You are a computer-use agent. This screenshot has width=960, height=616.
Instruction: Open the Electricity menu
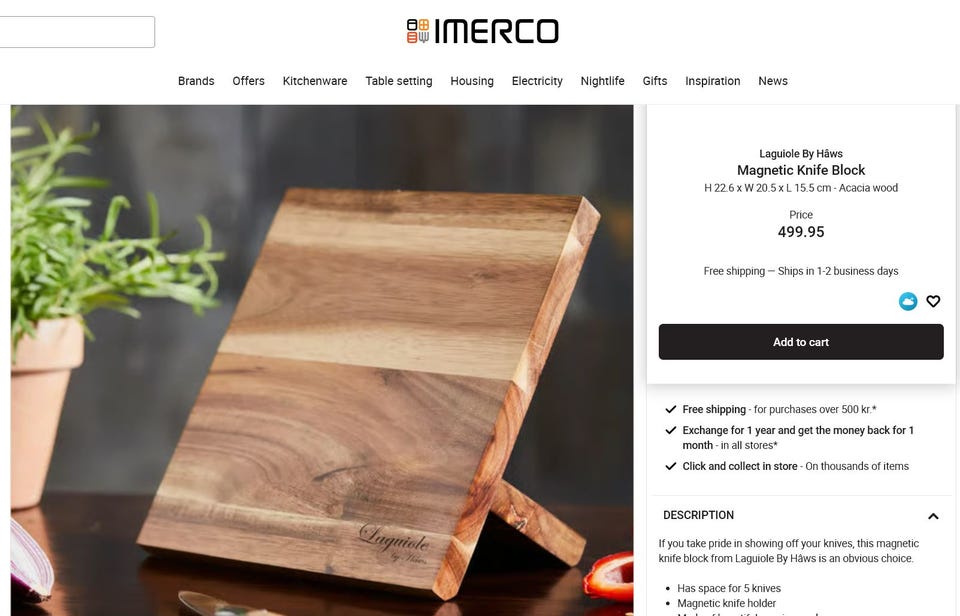(x=537, y=81)
